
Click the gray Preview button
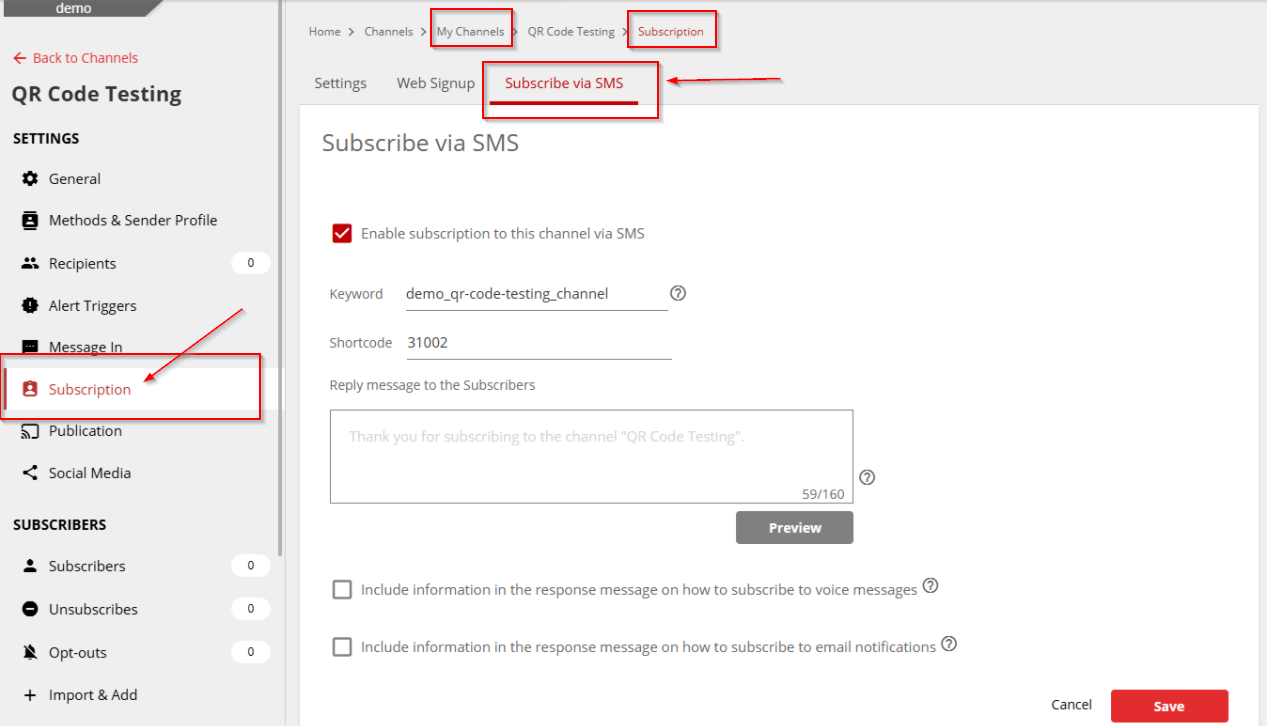(795, 528)
